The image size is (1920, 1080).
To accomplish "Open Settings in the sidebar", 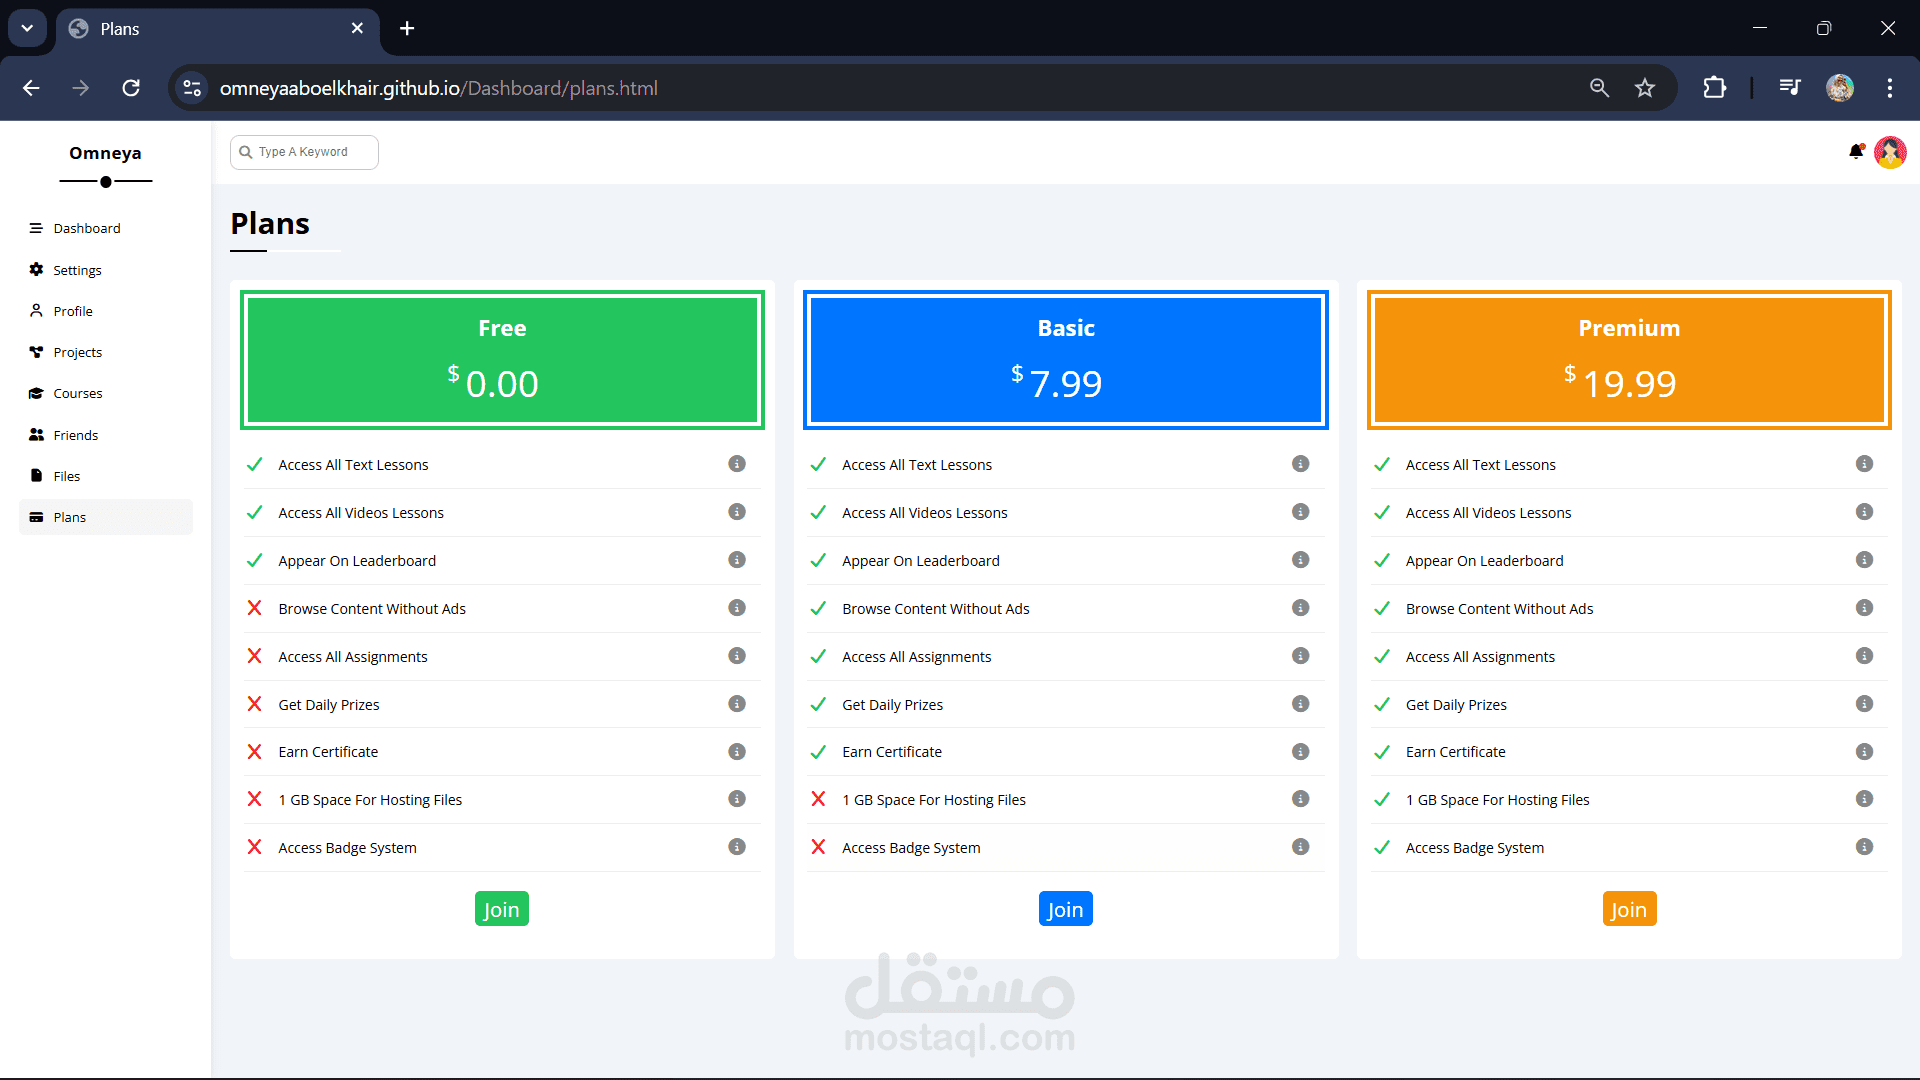I will point(77,270).
